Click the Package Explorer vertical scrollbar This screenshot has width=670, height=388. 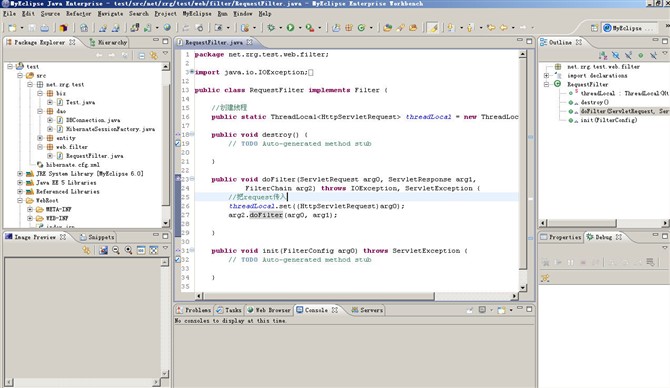click(166, 145)
